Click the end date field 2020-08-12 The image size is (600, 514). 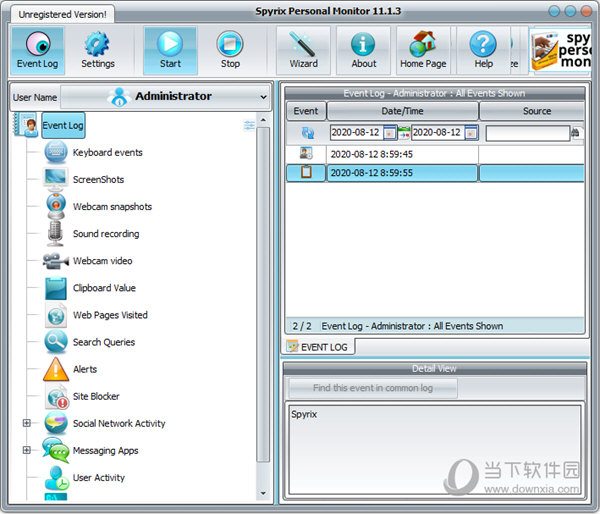coord(437,132)
